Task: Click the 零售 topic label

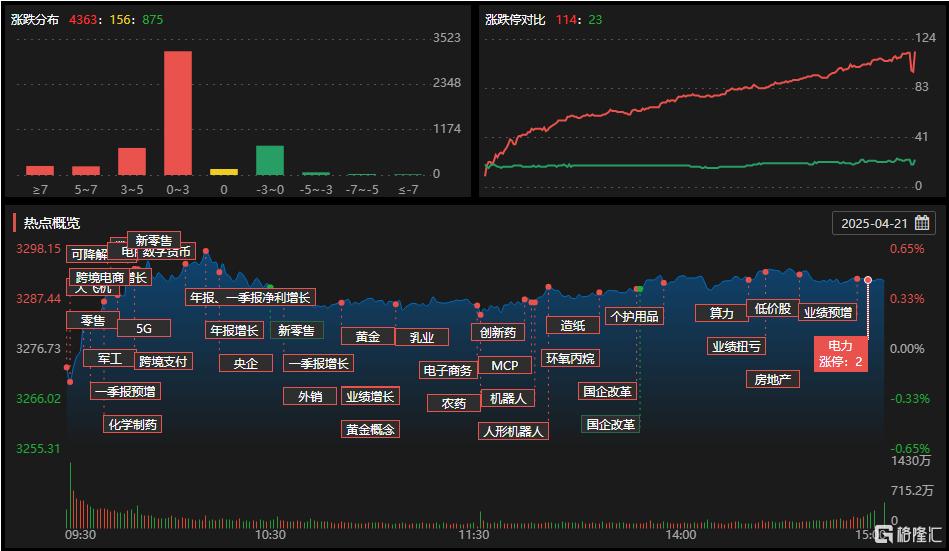Action: (x=93, y=320)
